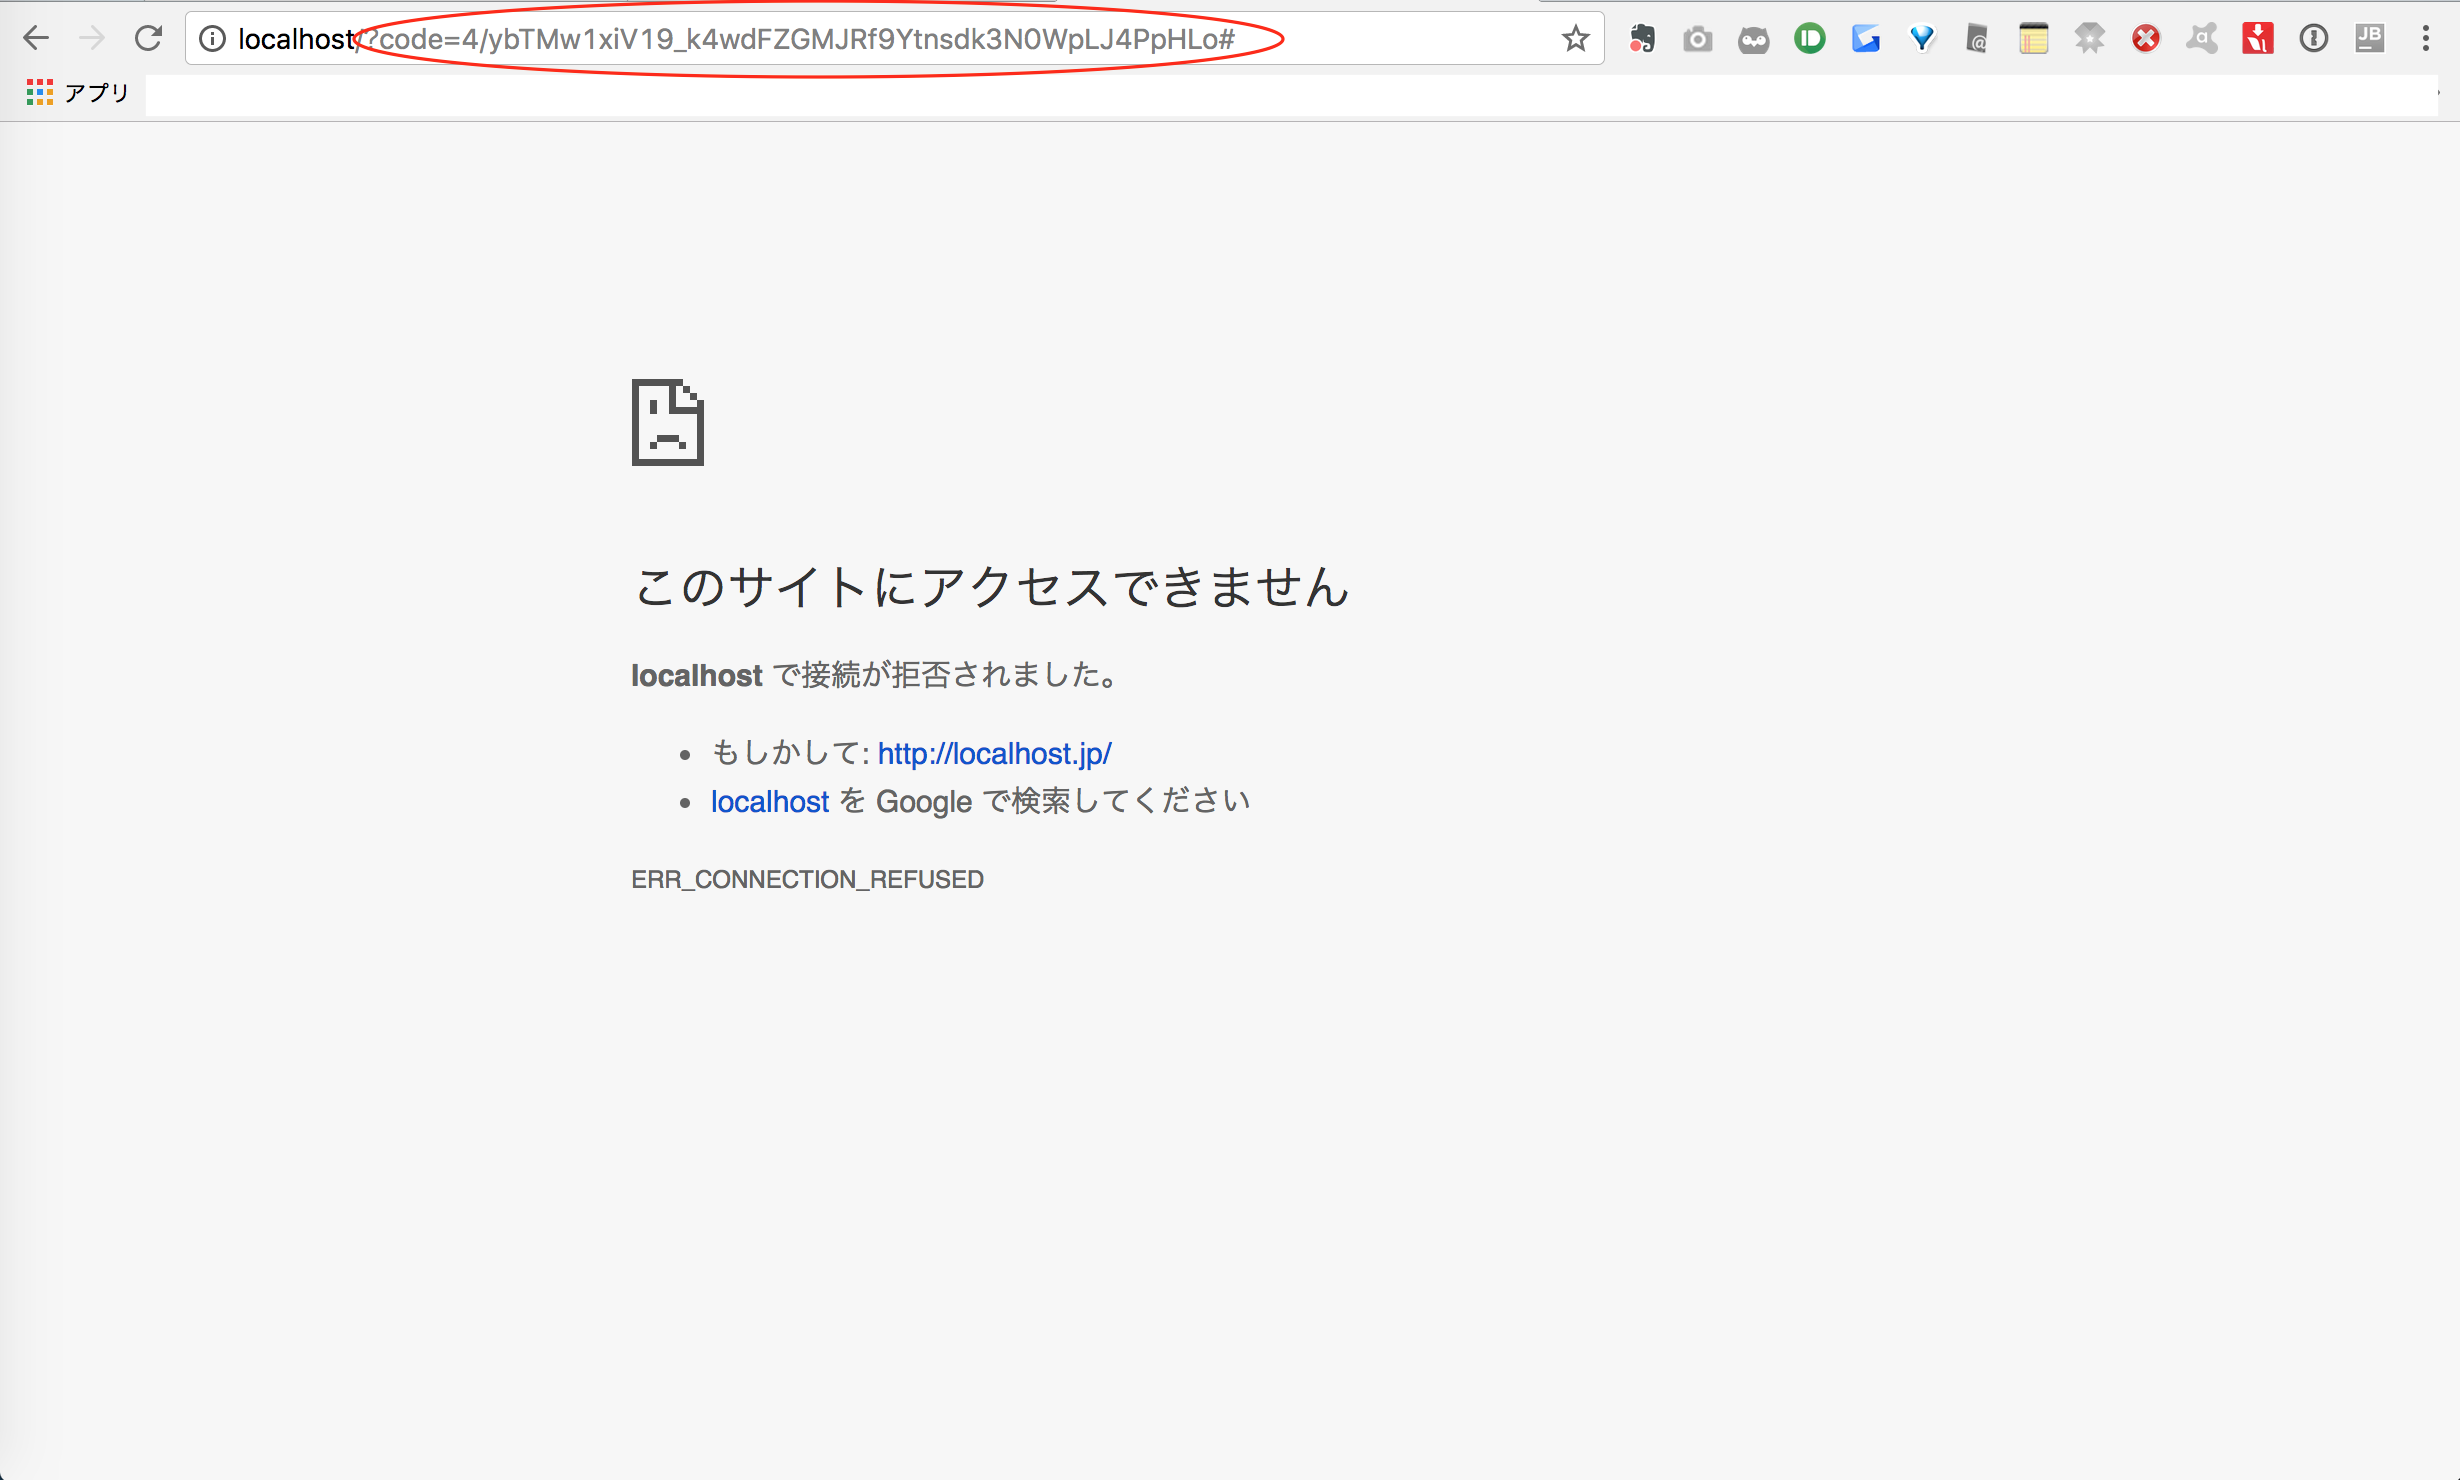Open the Evernote Web Clipper extension
The image size is (2460, 1480).
[1642, 39]
